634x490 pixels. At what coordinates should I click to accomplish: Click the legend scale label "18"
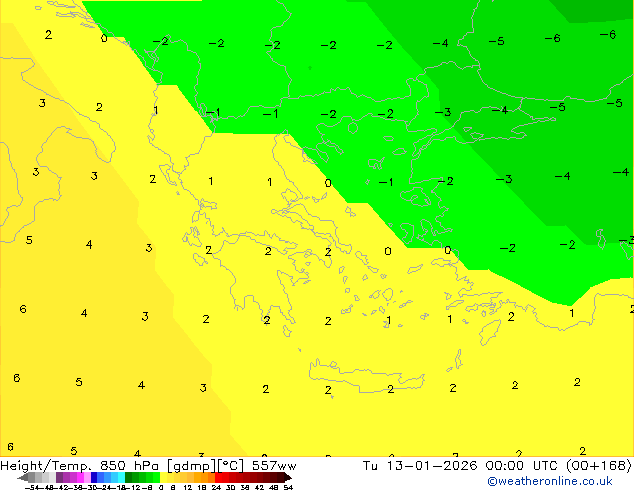coord(202,487)
